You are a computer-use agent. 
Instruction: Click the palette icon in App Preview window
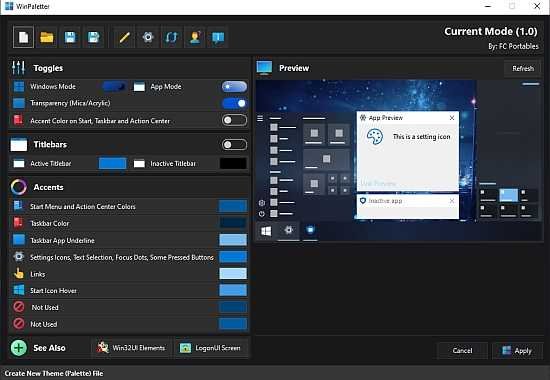pyautogui.click(x=375, y=136)
